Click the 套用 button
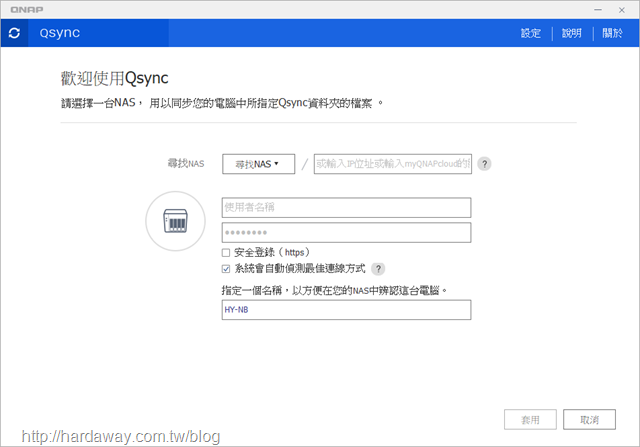 [530, 420]
